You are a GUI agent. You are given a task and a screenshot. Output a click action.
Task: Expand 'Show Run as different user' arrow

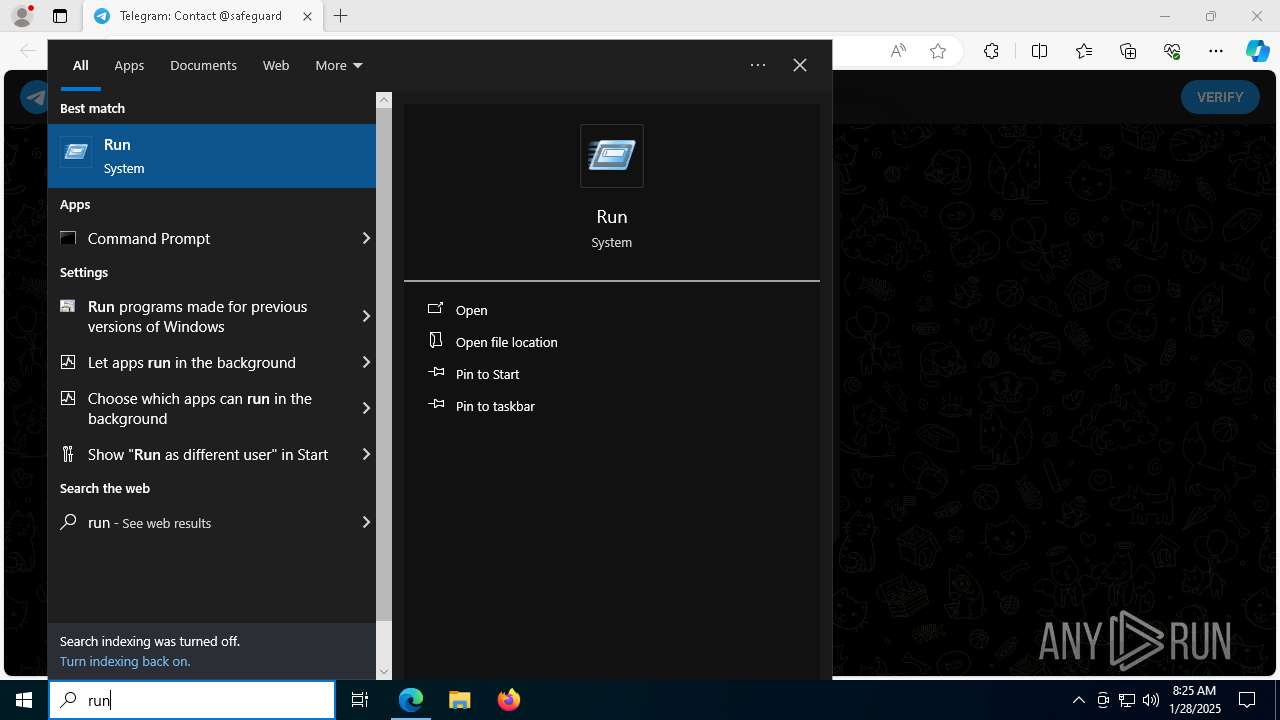tap(366, 454)
